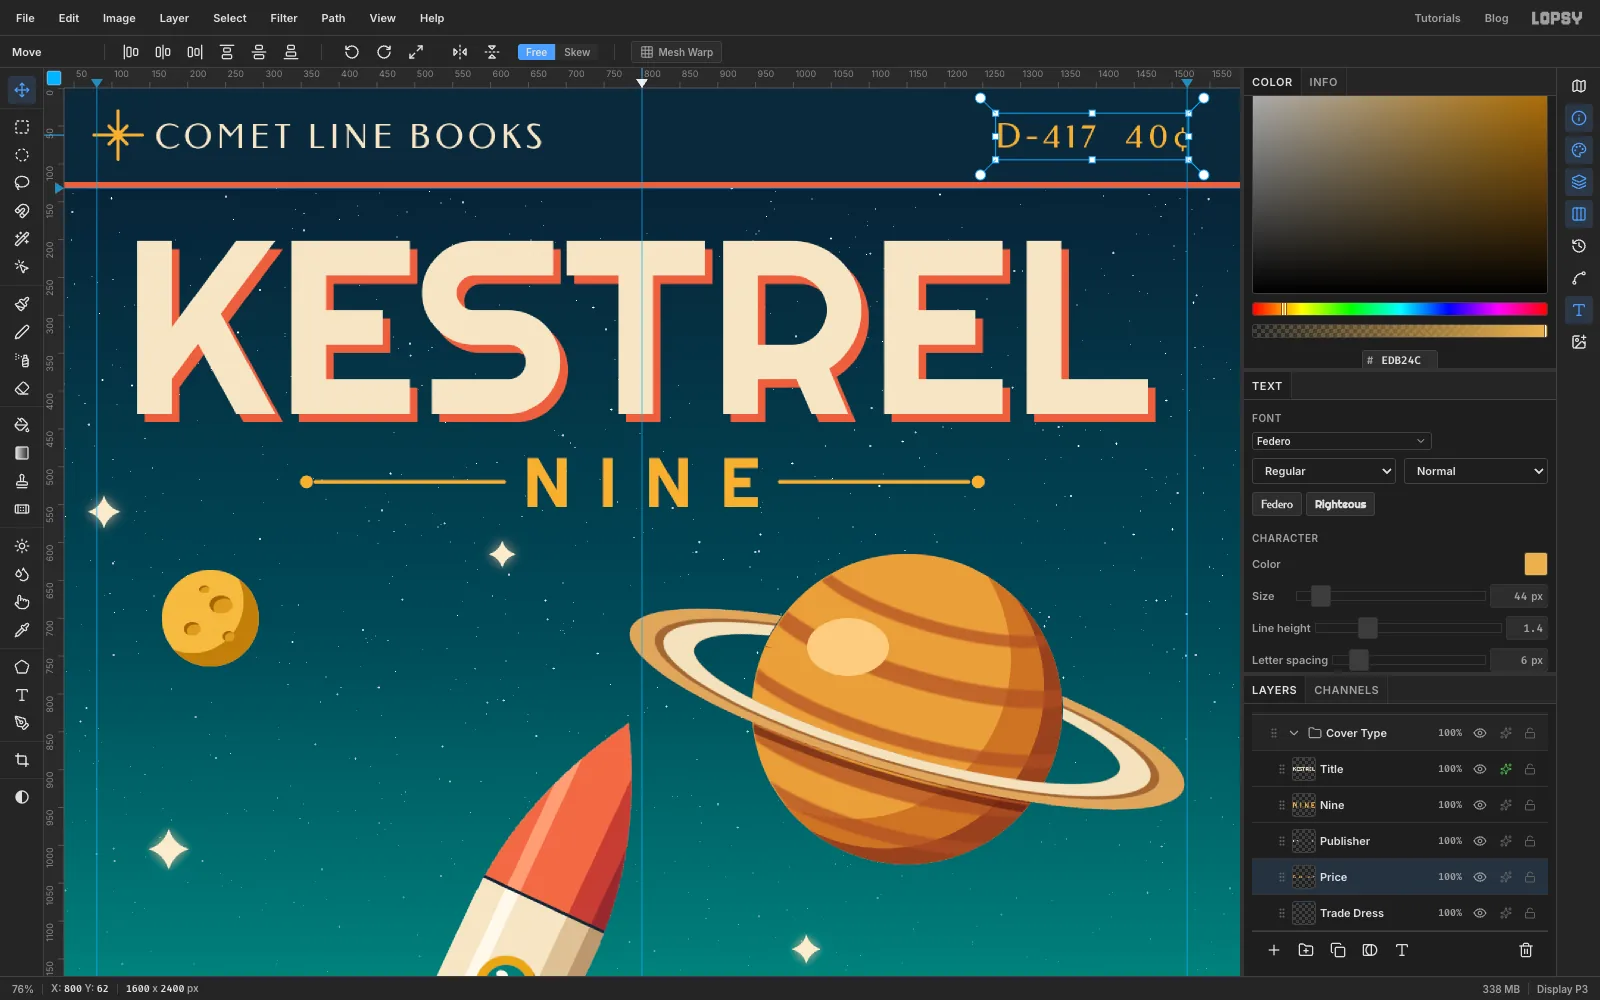
Task: Collapse the Cover Type group
Action: point(1294,733)
